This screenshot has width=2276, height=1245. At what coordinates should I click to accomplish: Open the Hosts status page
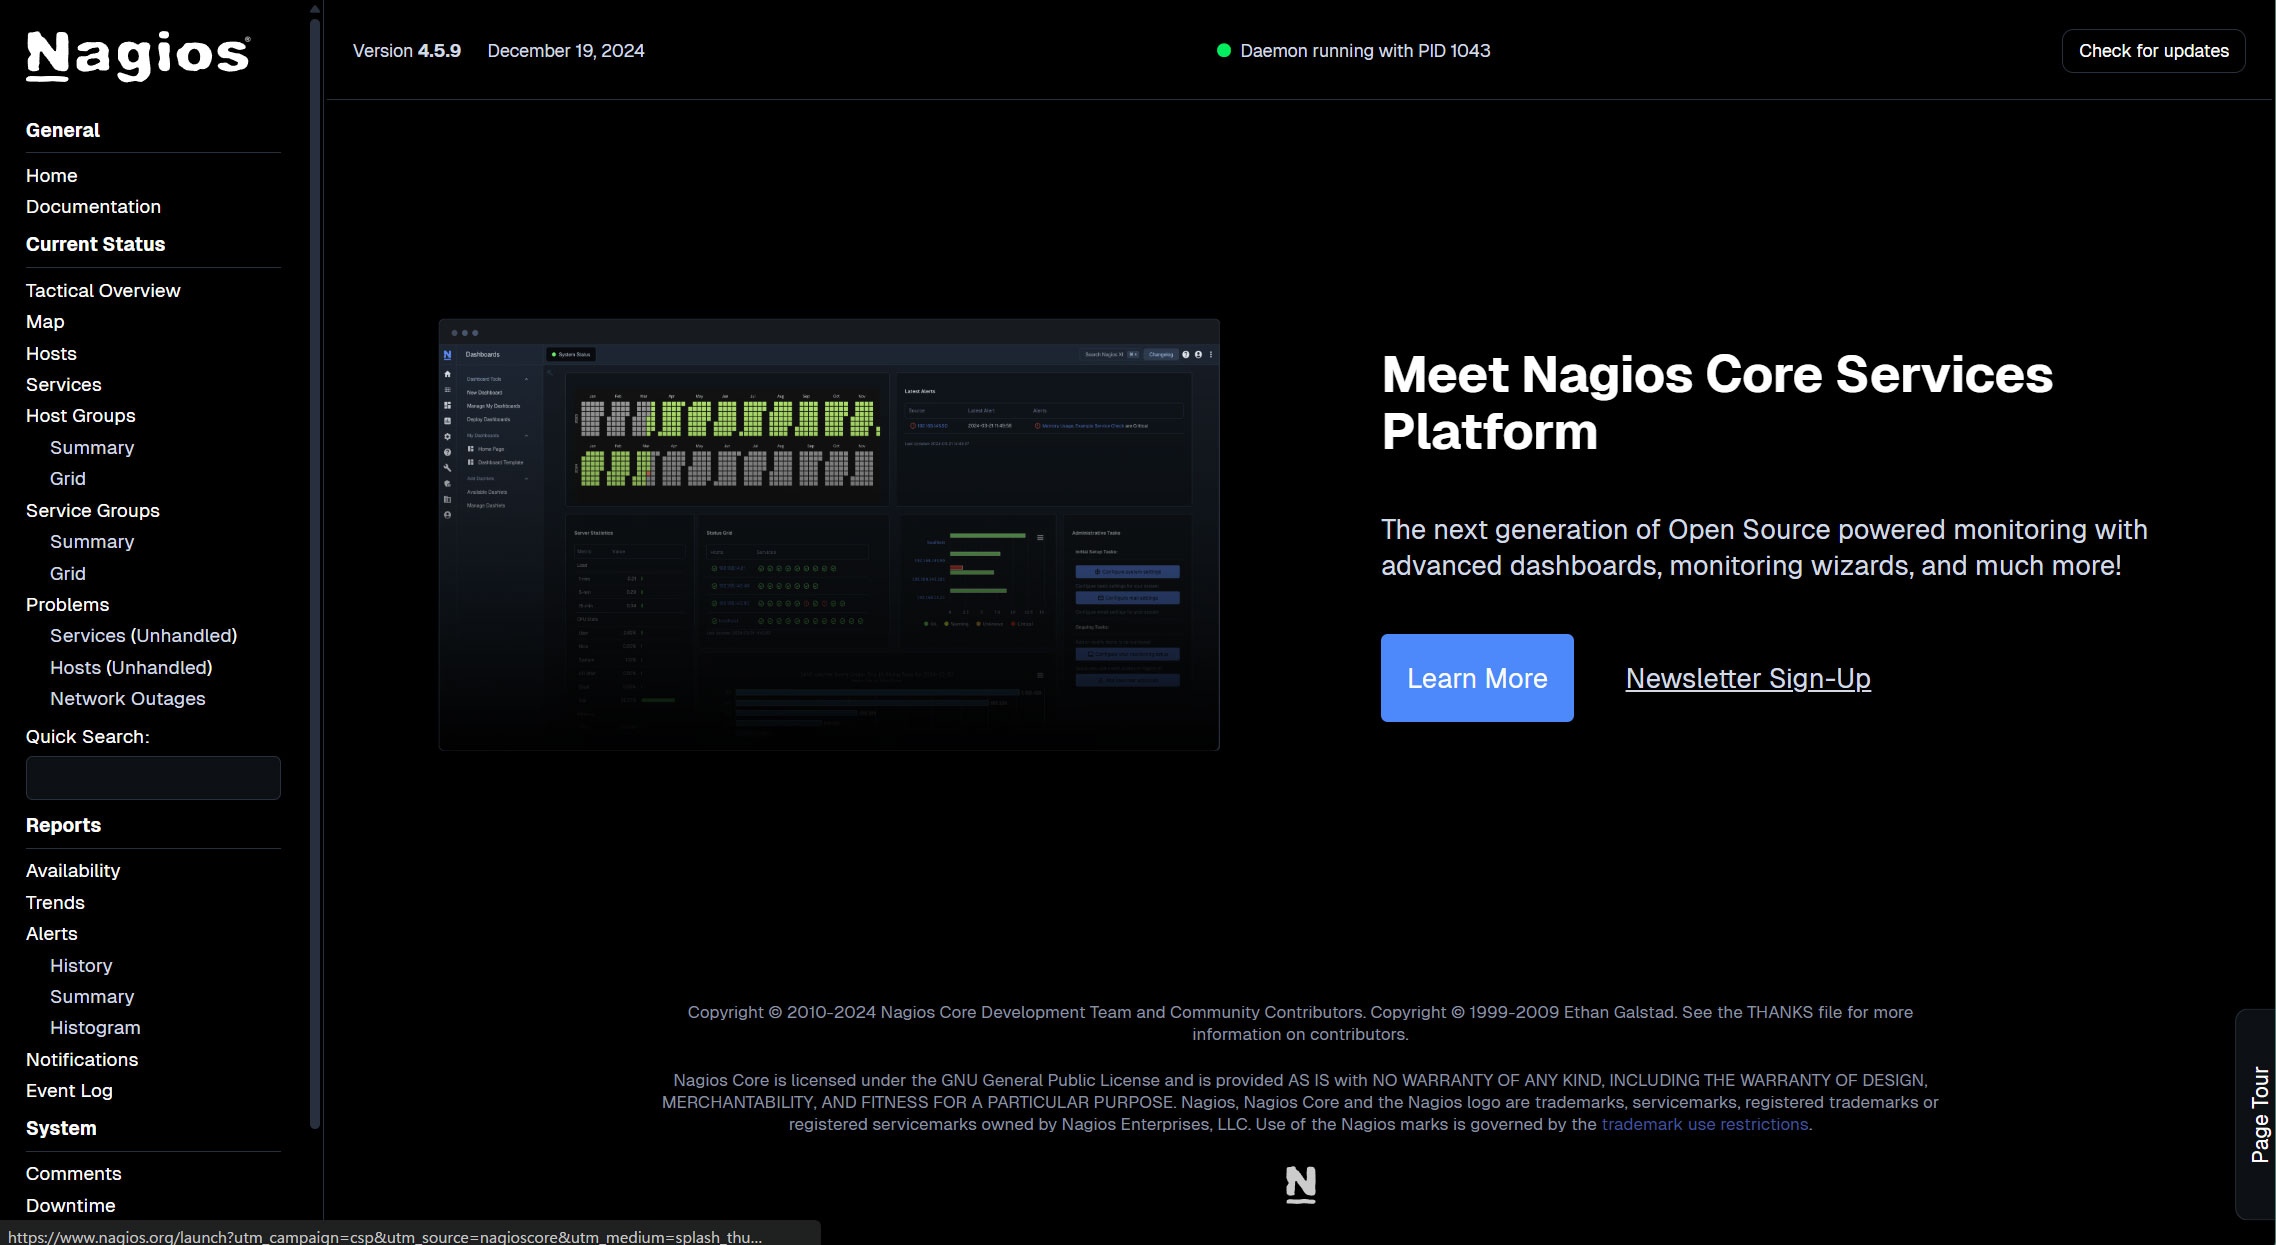point(51,353)
